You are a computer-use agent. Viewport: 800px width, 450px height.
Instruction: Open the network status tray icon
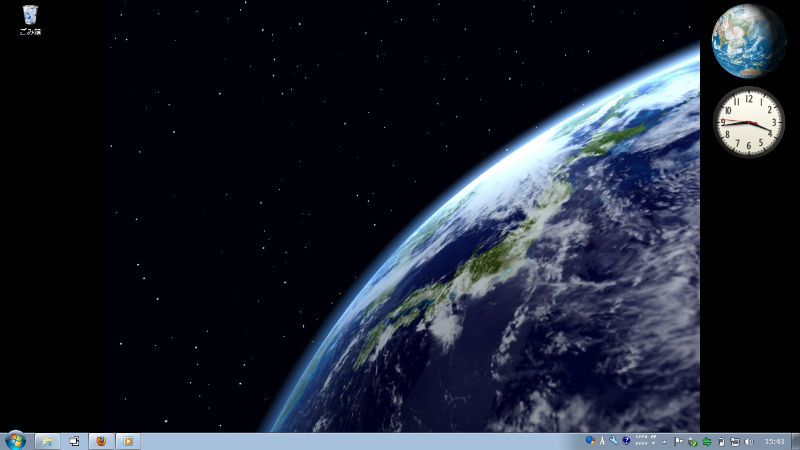coord(735,442)
